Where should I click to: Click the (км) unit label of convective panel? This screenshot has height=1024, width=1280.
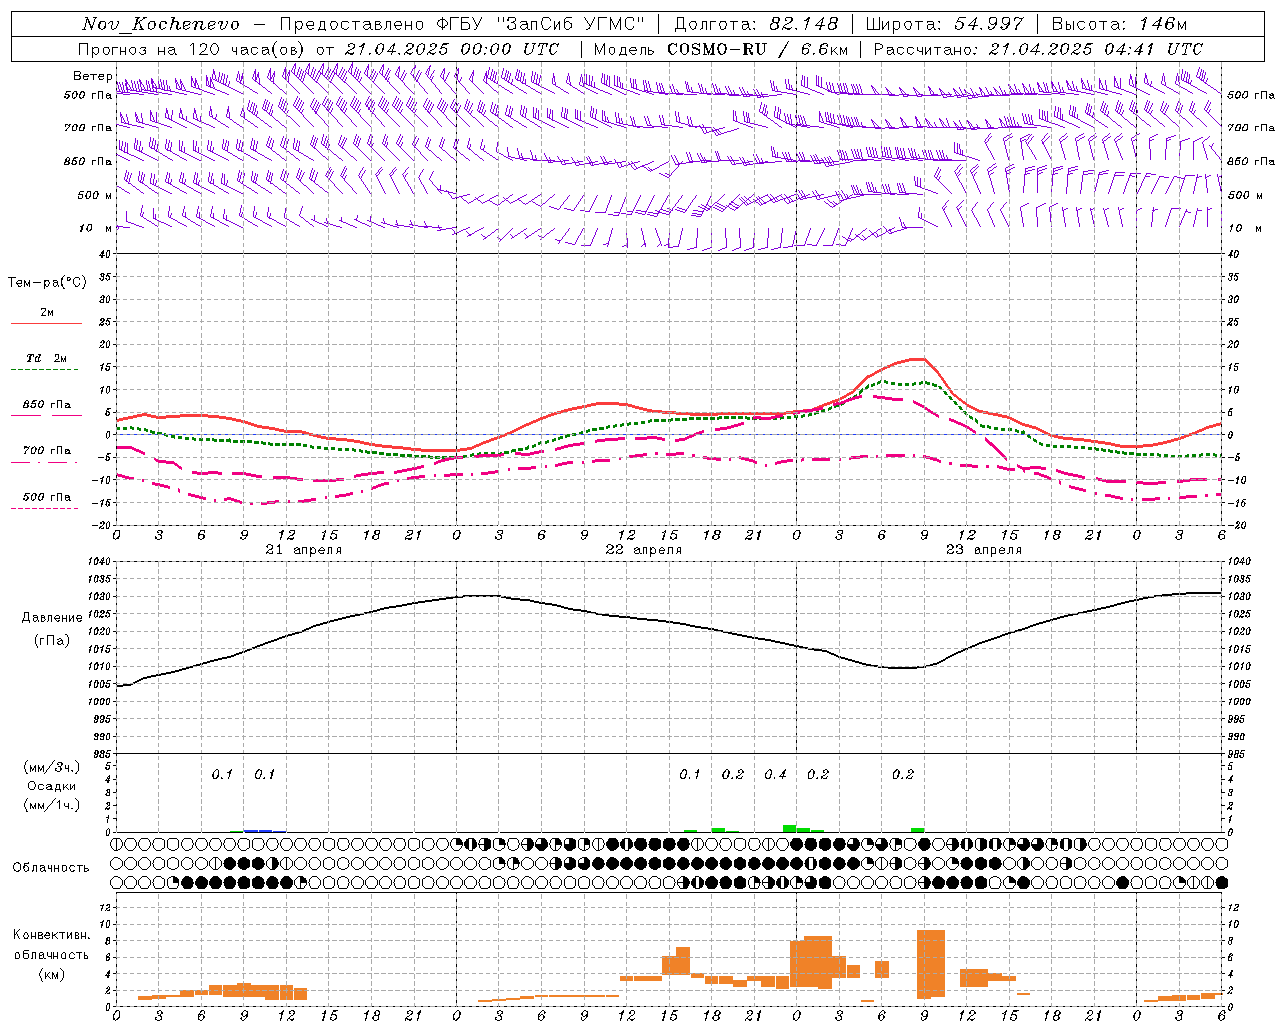click(52, 974)
